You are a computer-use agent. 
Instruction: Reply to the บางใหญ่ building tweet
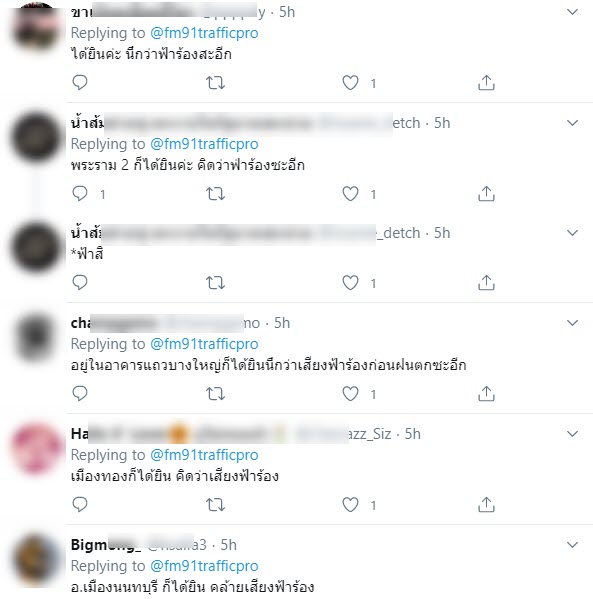pyautogui.click(x=80, y=393)
